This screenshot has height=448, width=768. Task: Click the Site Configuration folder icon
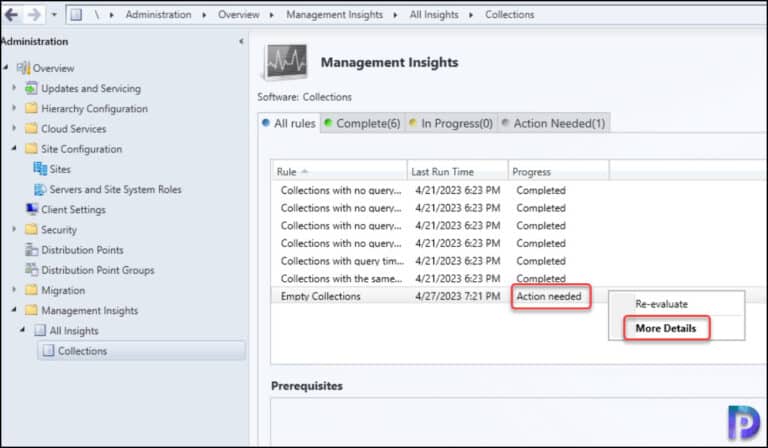pyautogui.click(x=31, y=148)
